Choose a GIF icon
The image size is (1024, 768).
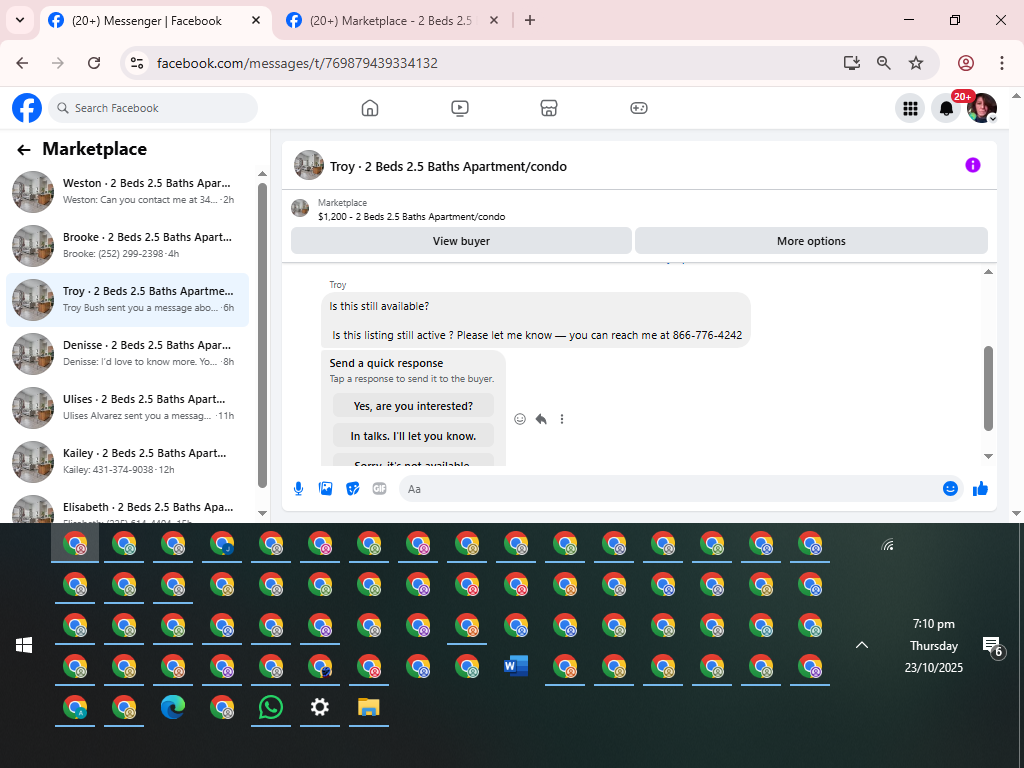(x=379, y=488)
